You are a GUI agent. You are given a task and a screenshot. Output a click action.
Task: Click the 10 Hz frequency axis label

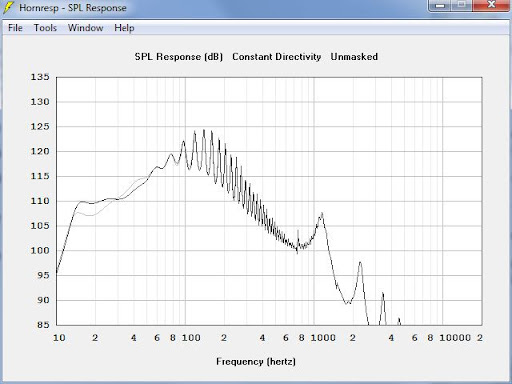point(59,338)
